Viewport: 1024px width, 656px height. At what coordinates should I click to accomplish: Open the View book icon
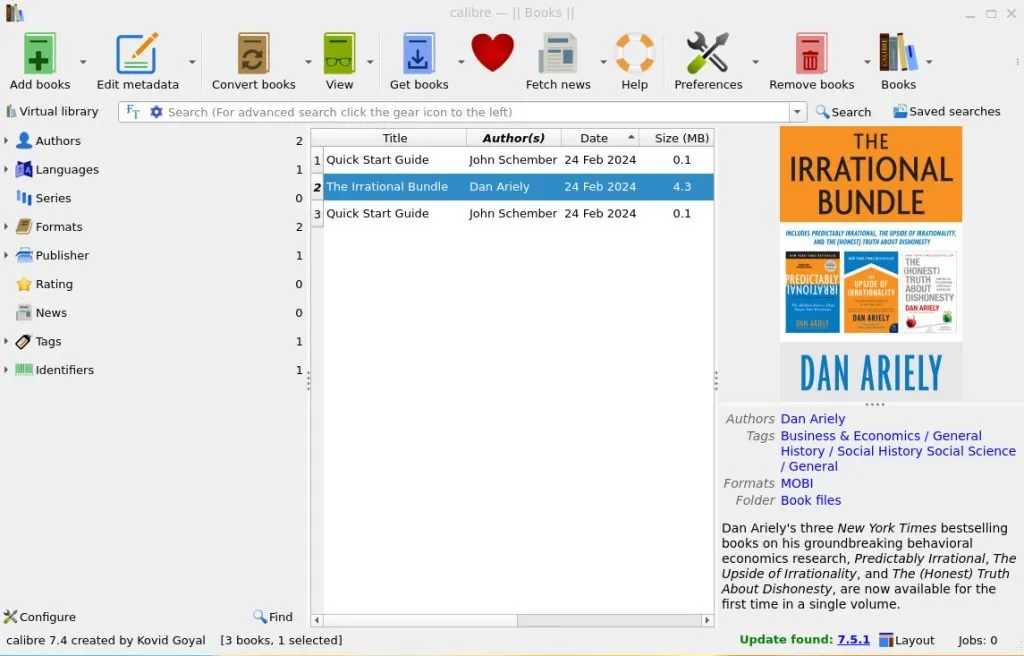click(x=340, y=54)
